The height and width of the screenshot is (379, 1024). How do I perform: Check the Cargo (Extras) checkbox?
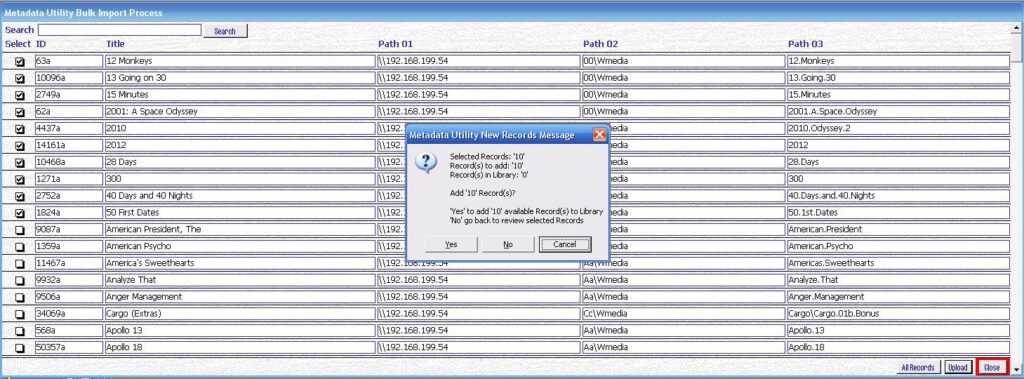coord(20,314)
